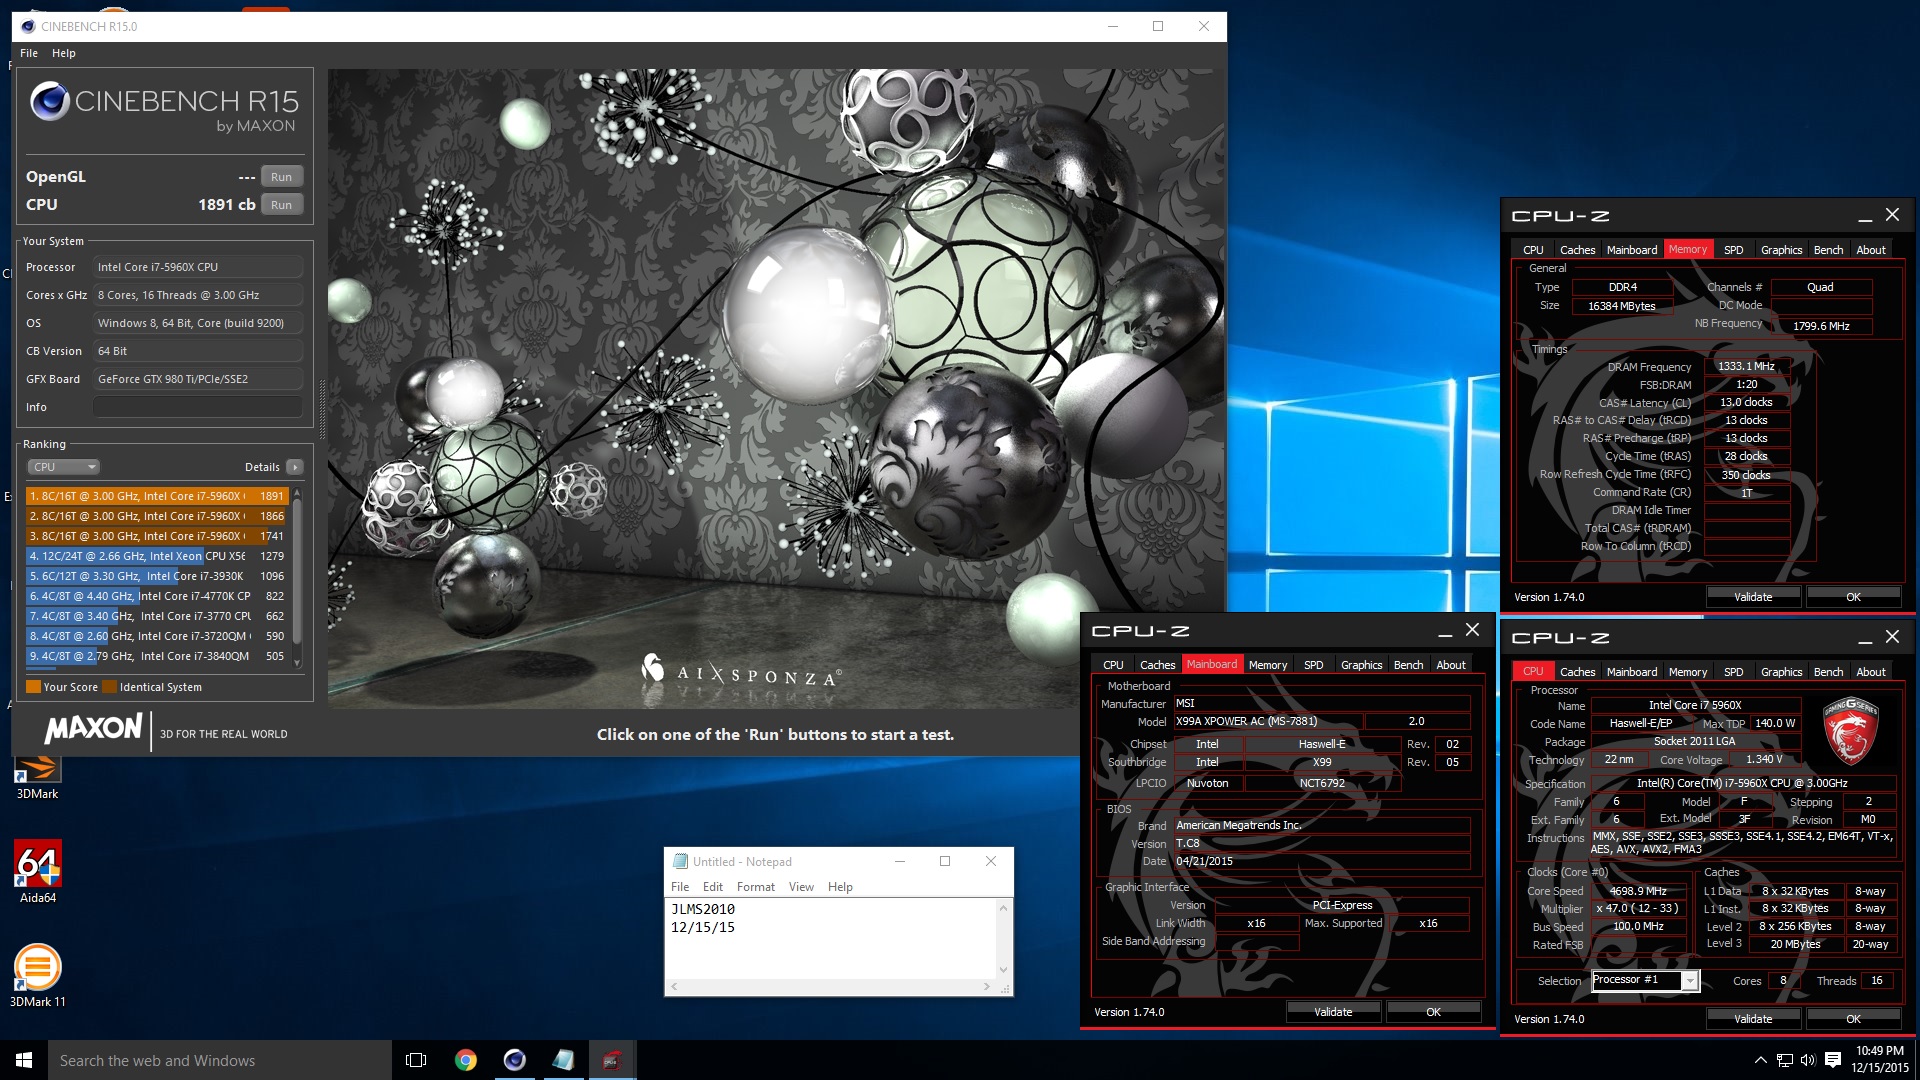Switch to CPU-Z in the taskbar
Screen dimensions: 1920x1080
pyautogui.click(x=612, y=1060)
